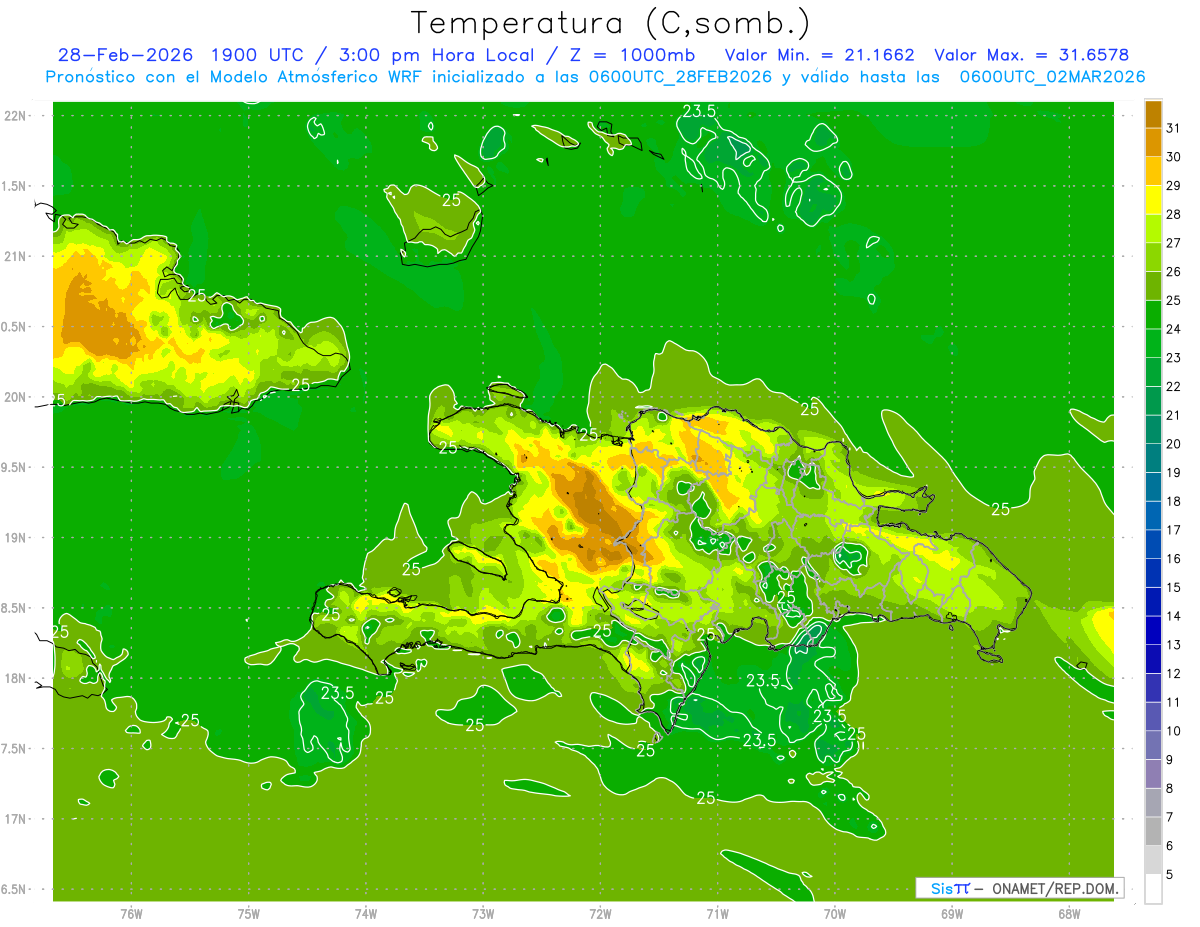Click the '74W' longitude axis label

pyautogui.click(x=366, y=914)
